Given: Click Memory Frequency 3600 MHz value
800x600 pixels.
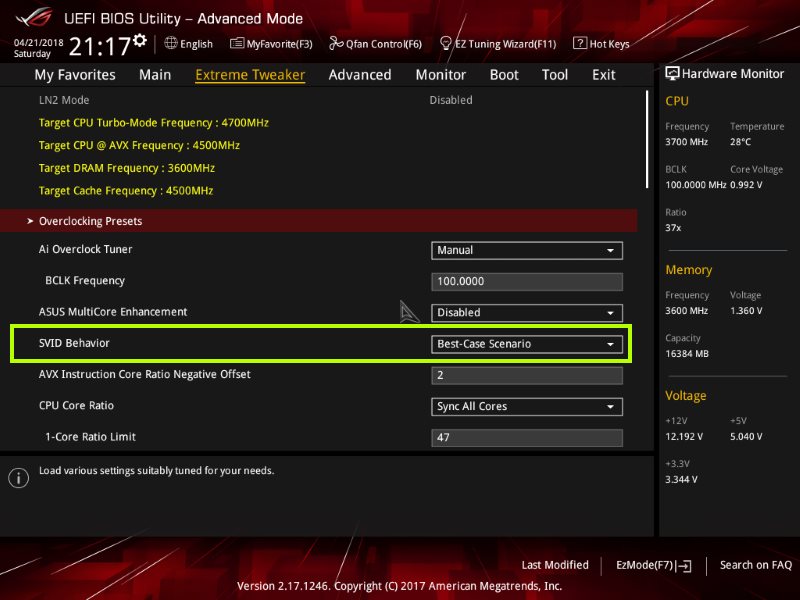Looking at the screenshot, I should tap(686, 310).
